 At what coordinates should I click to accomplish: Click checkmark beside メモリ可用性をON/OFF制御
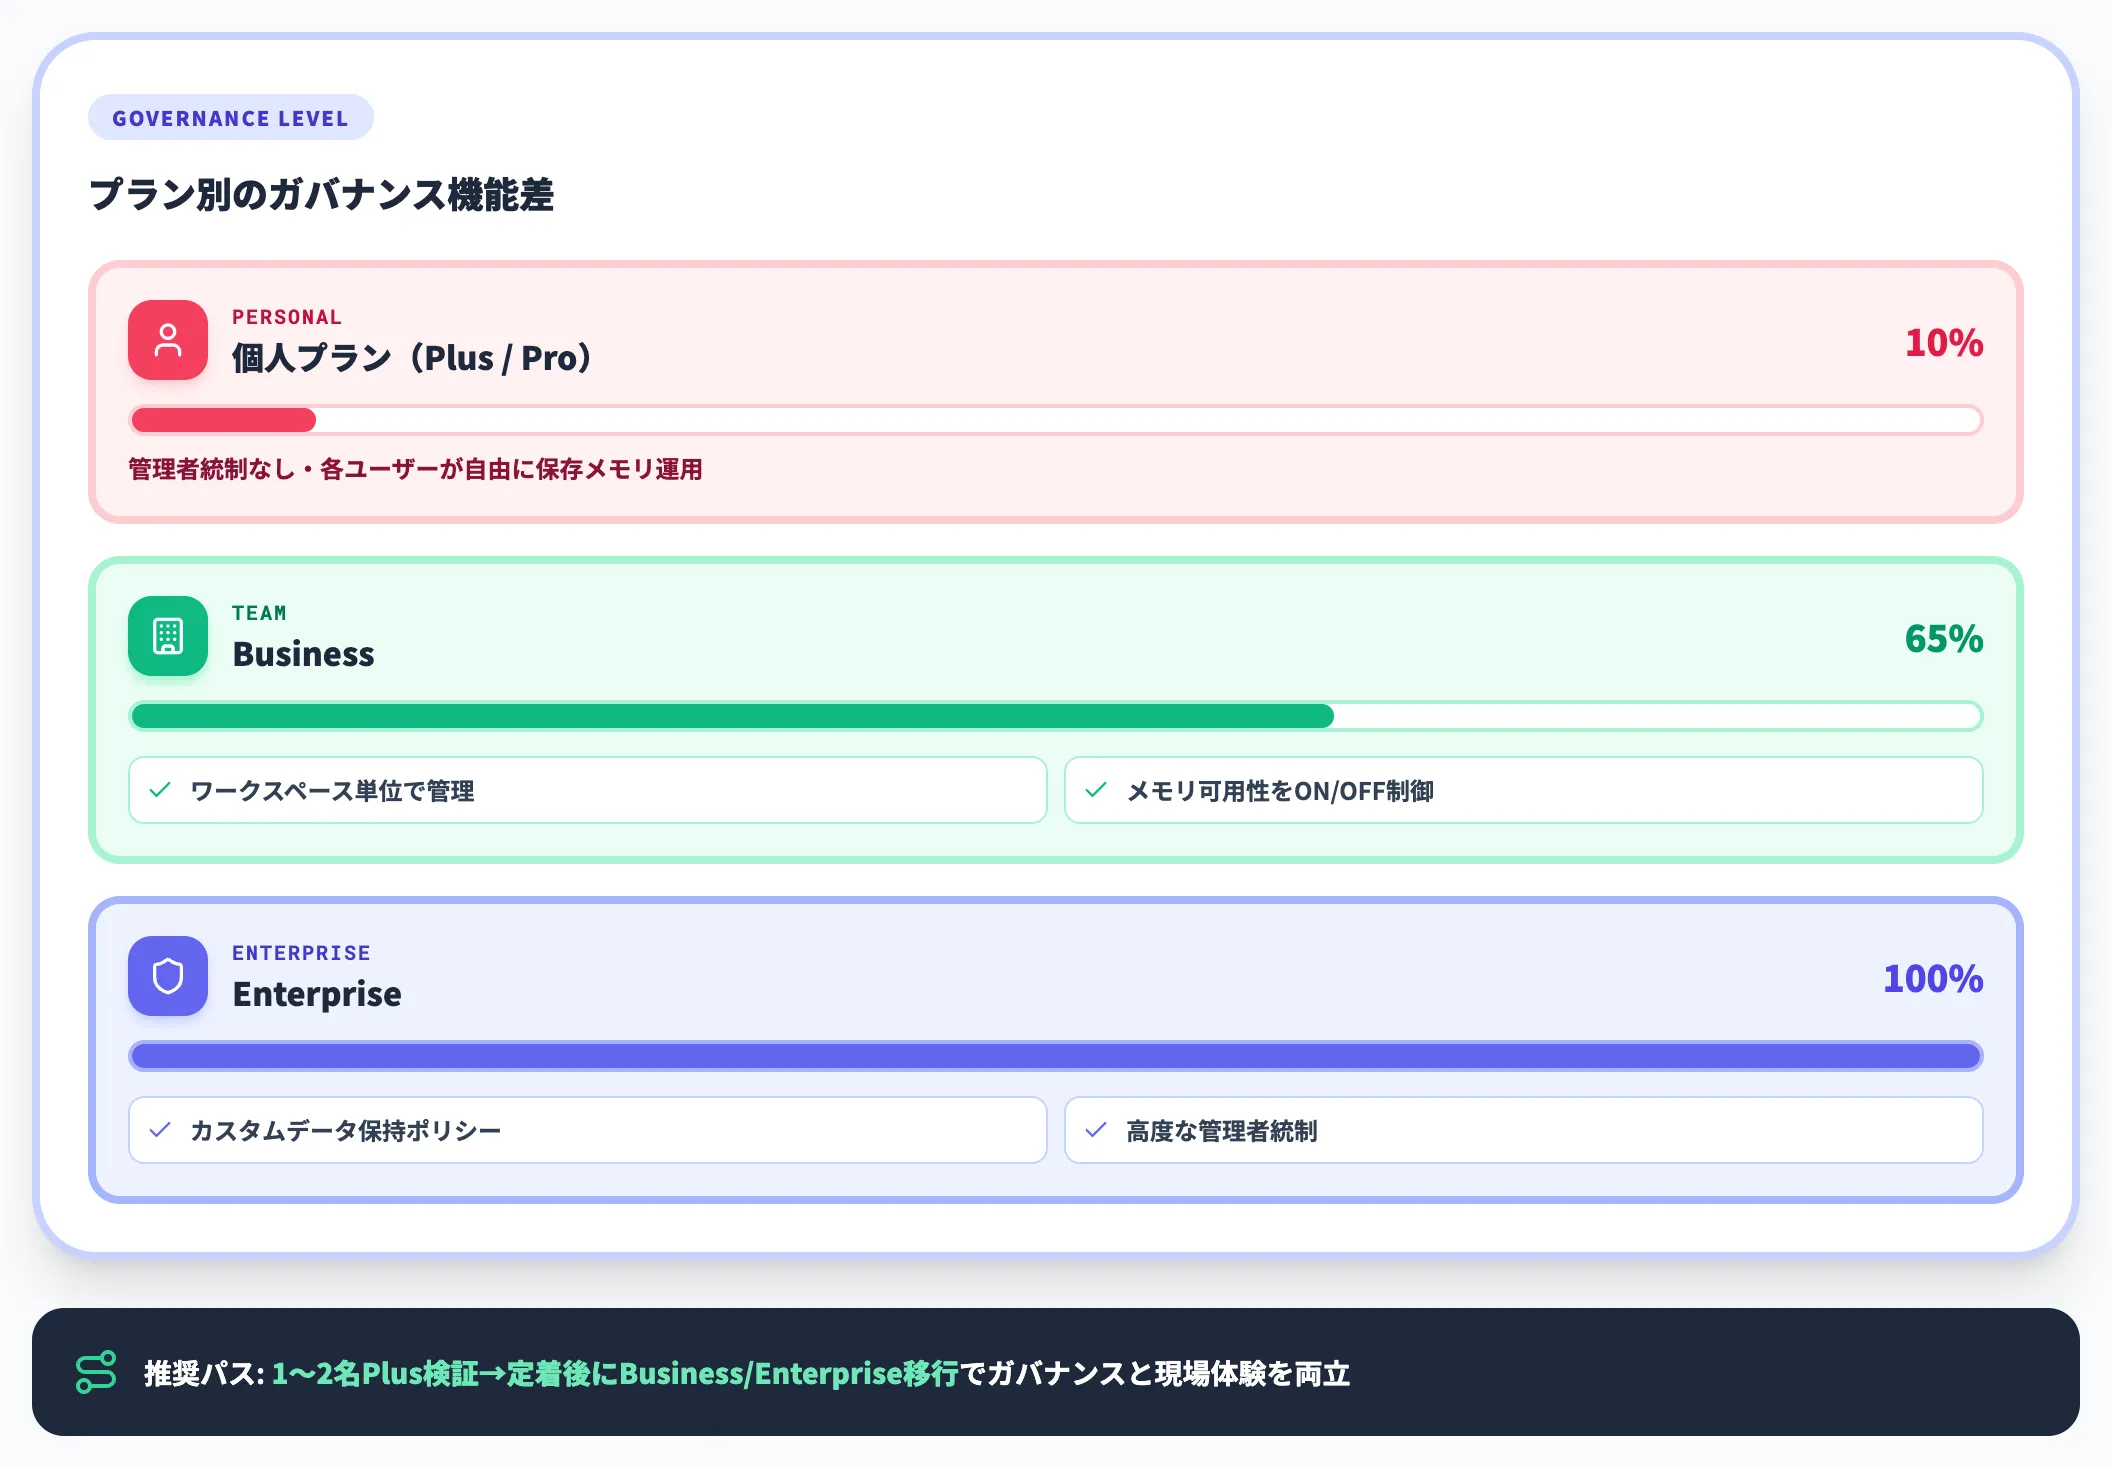click(x=1096, y=790)
